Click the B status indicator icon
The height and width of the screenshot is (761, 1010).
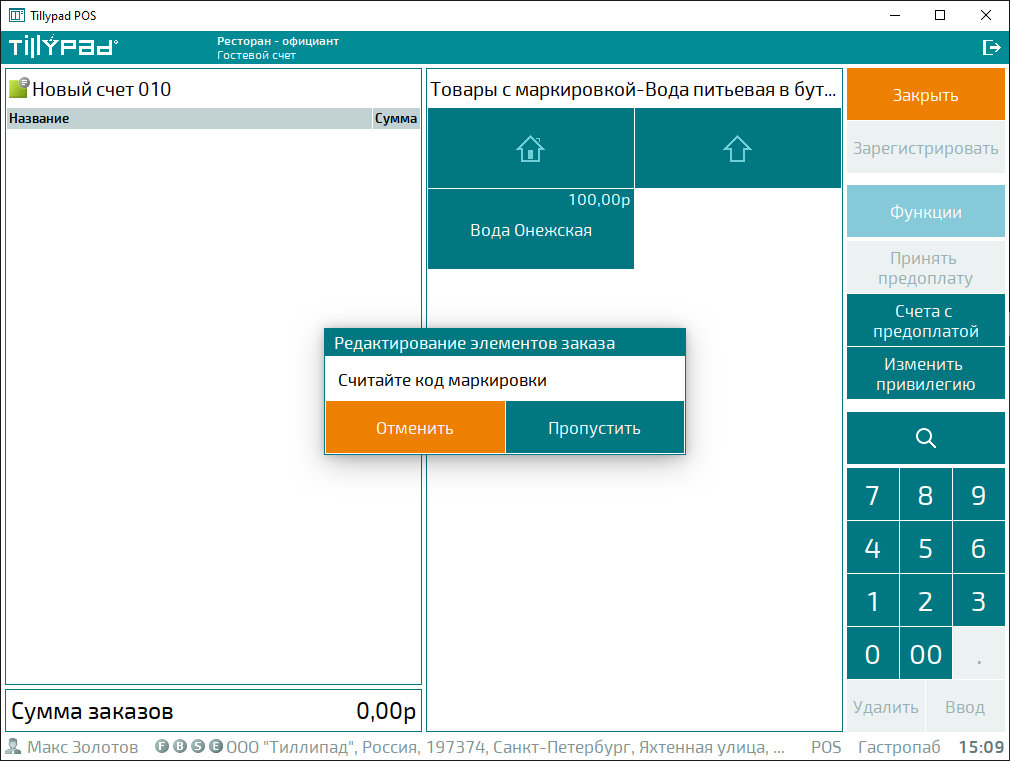coord(180,746)
